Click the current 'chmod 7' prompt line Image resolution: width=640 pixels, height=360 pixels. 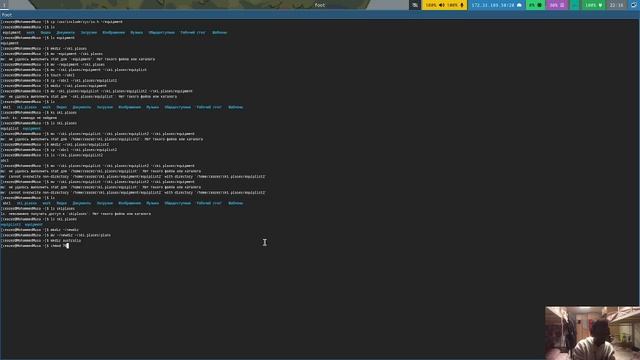(x=34, y=246)
